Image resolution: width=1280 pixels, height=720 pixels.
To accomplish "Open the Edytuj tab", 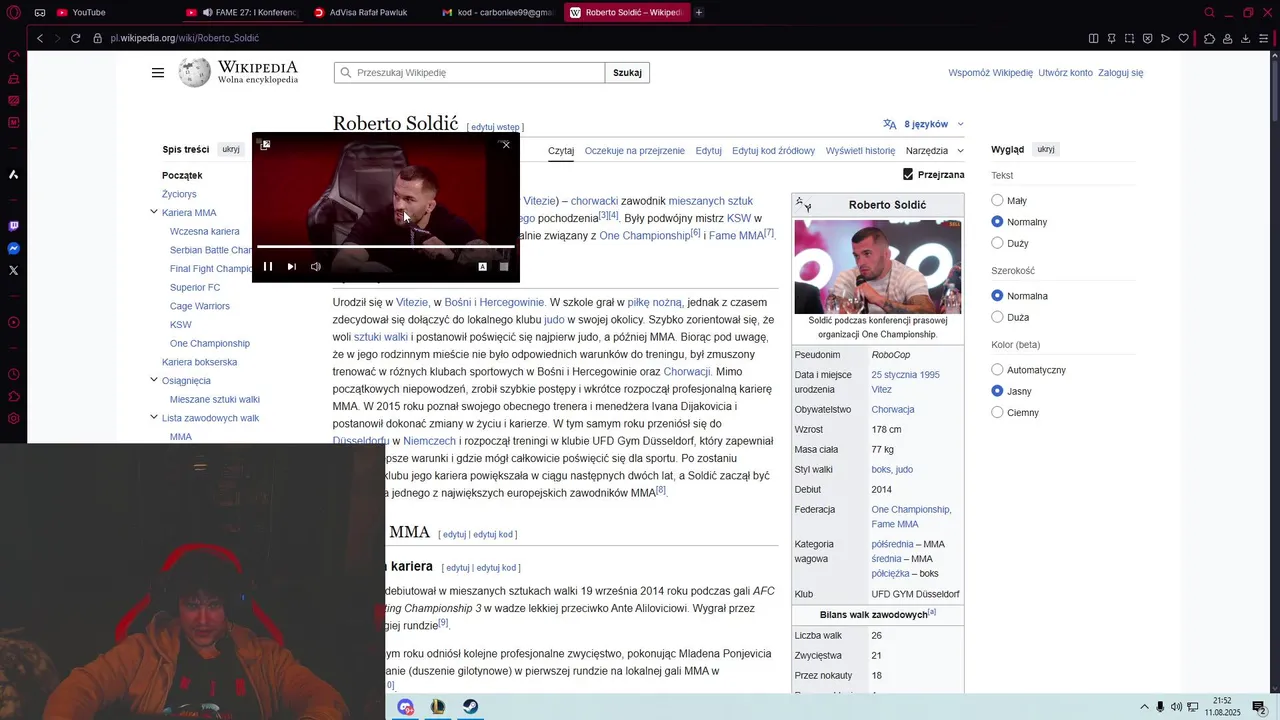I will 709,151.
